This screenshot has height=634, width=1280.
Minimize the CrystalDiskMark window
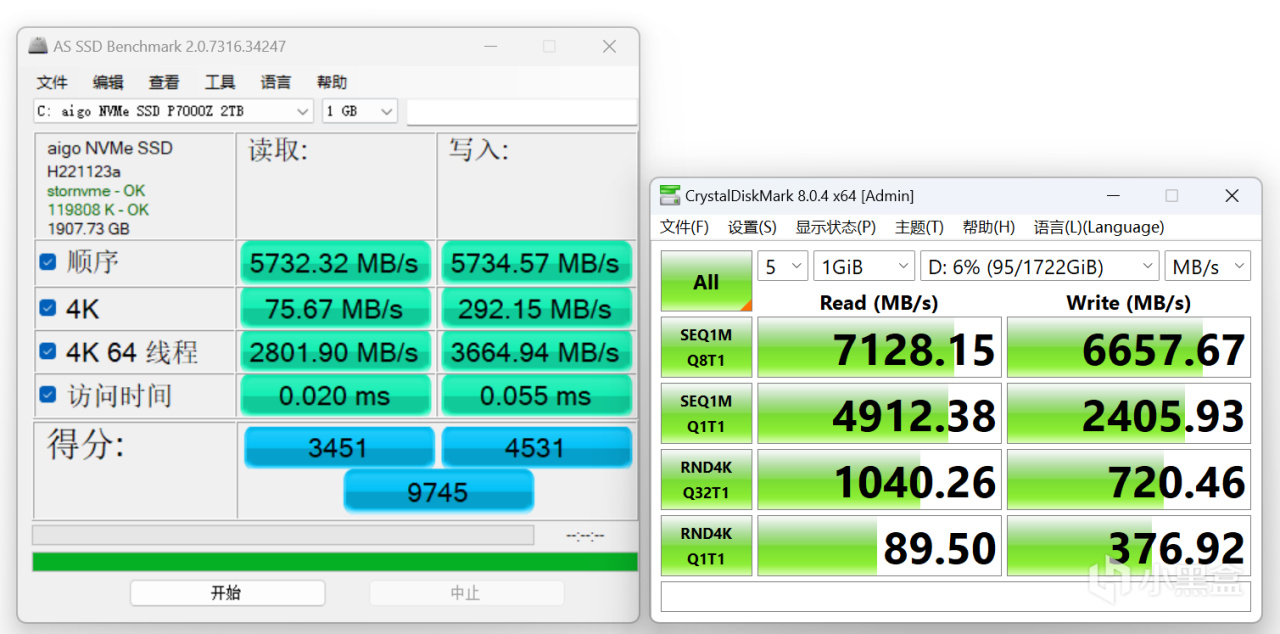click(x=1113, y=196)
